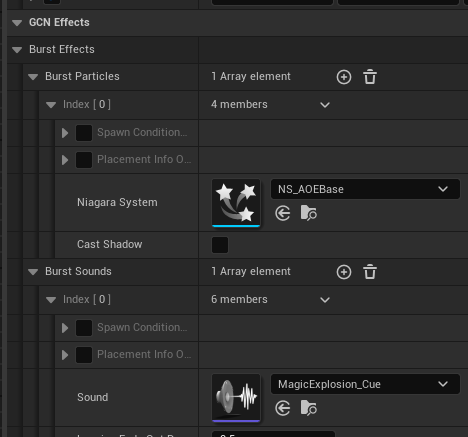The height and width of the screenshot is (437, 468).
Task: Browse to NS_AOEBase in Content Browser
Action: point(309,213)
